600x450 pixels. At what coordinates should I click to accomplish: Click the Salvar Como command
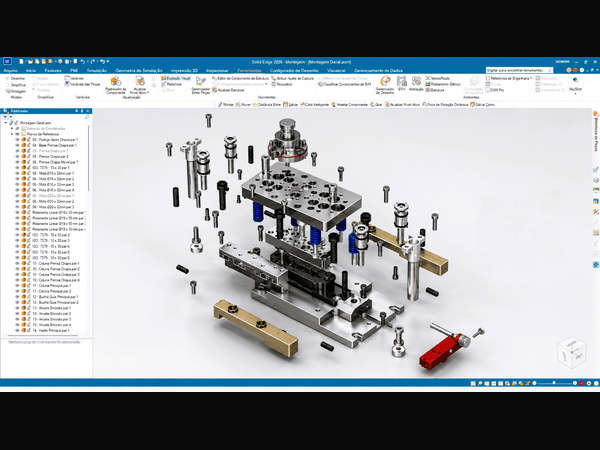pos(482,104)
